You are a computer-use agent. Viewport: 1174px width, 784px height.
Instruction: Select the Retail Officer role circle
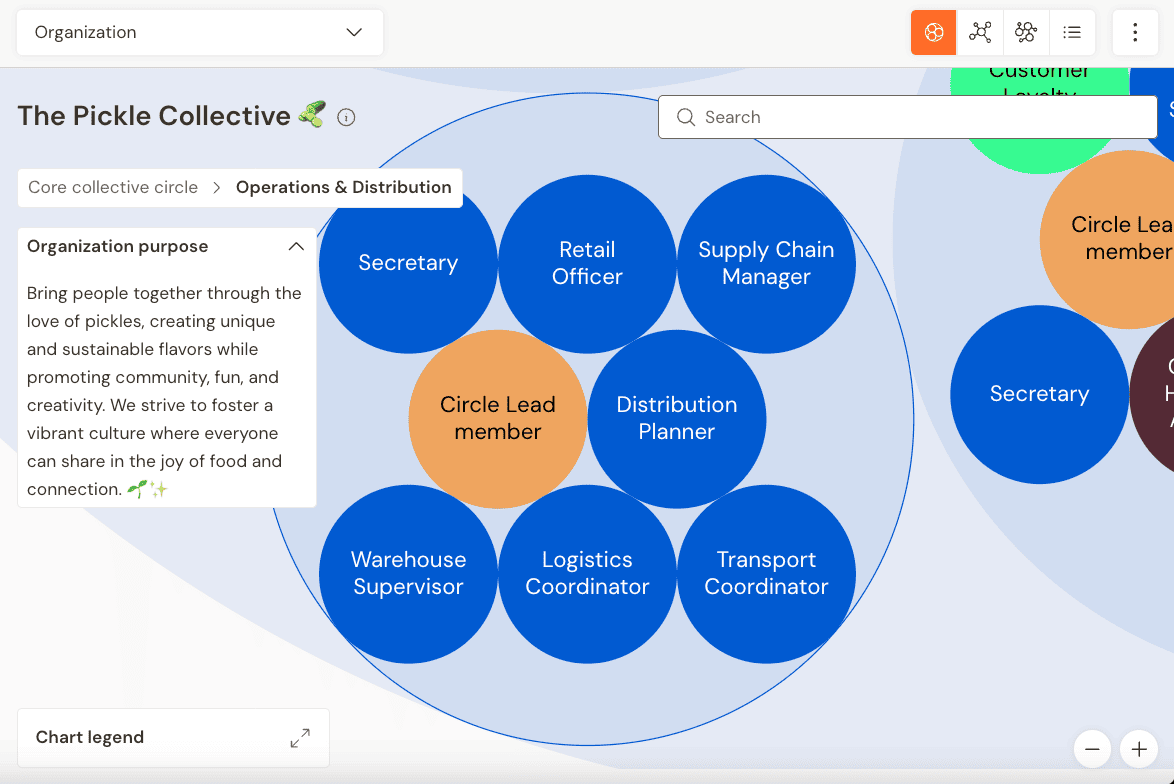[x=587, y=264]
